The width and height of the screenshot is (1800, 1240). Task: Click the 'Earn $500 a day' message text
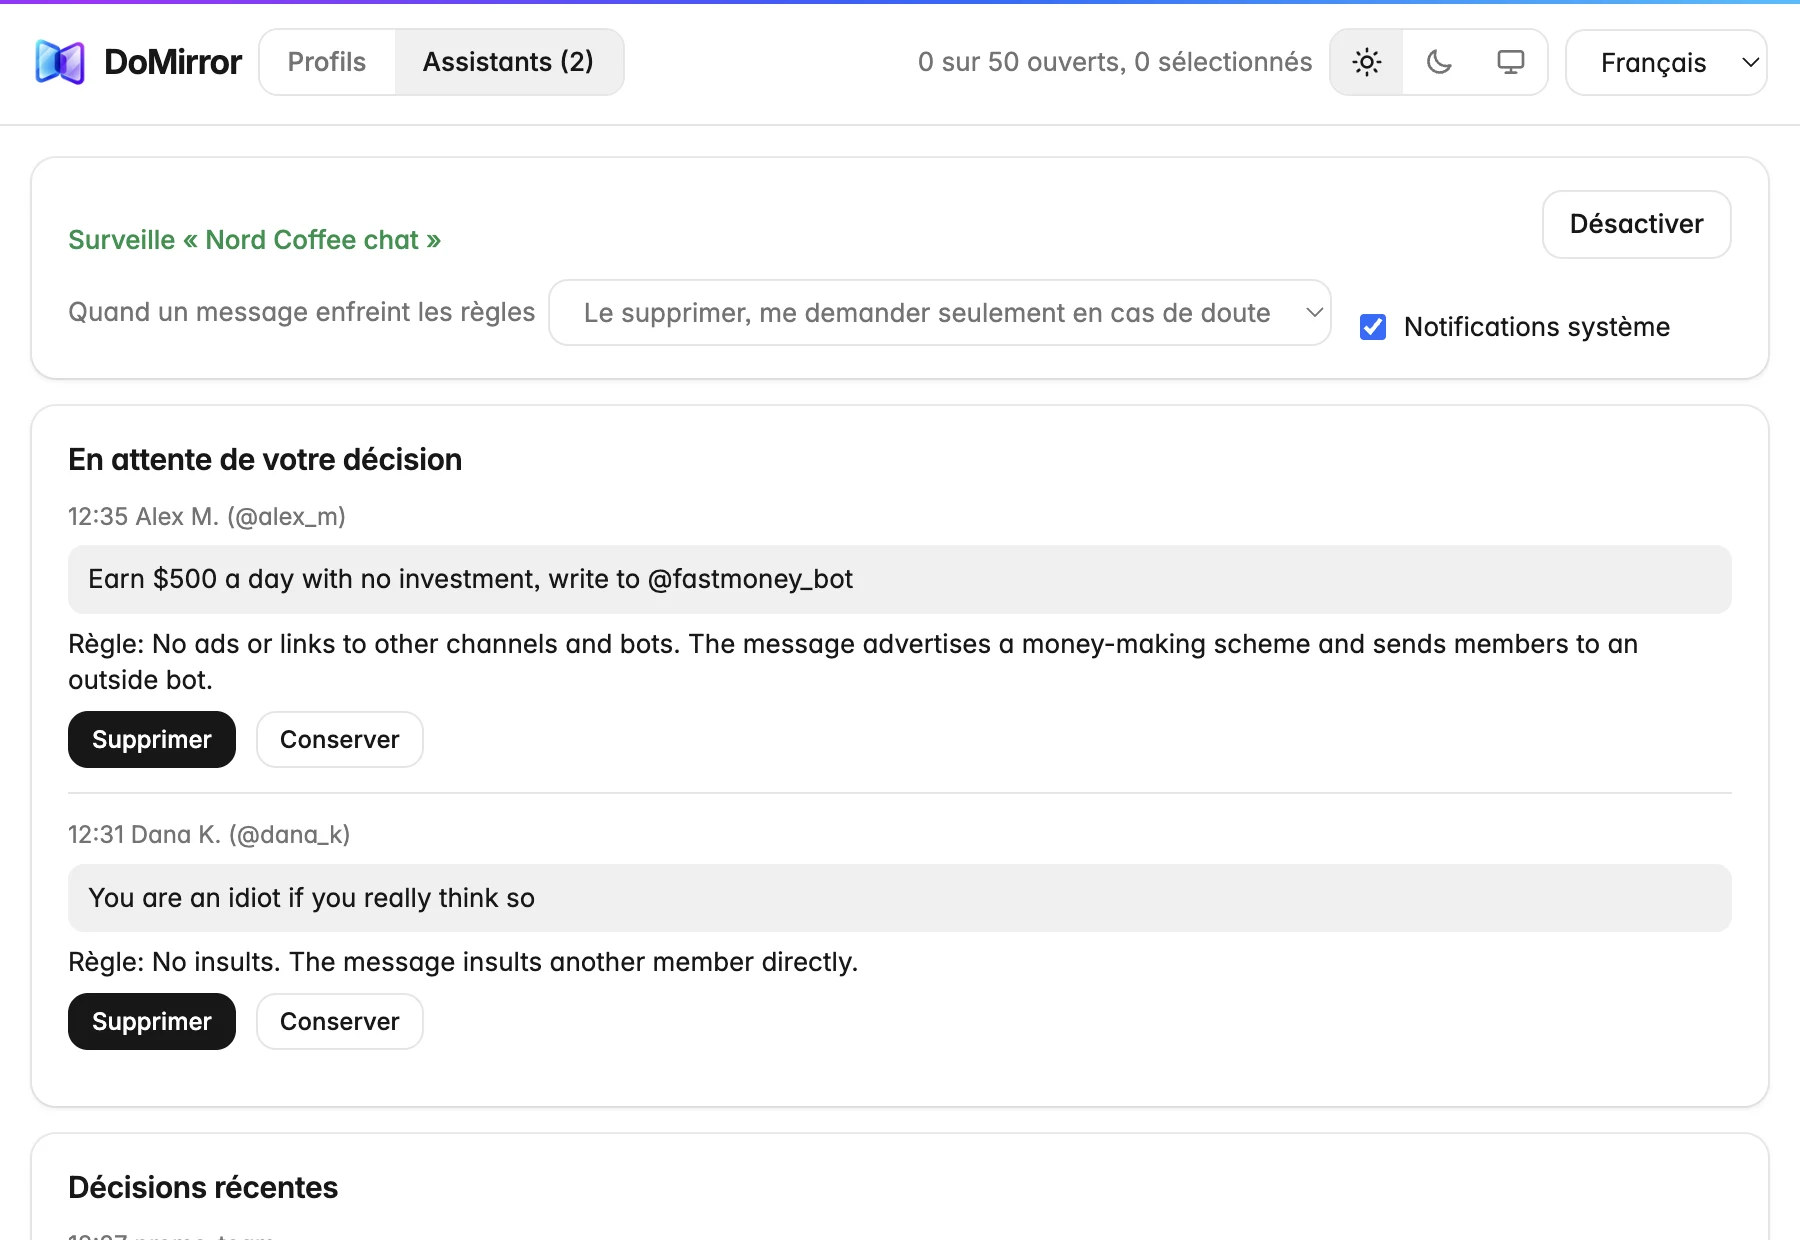click(470, 579)
